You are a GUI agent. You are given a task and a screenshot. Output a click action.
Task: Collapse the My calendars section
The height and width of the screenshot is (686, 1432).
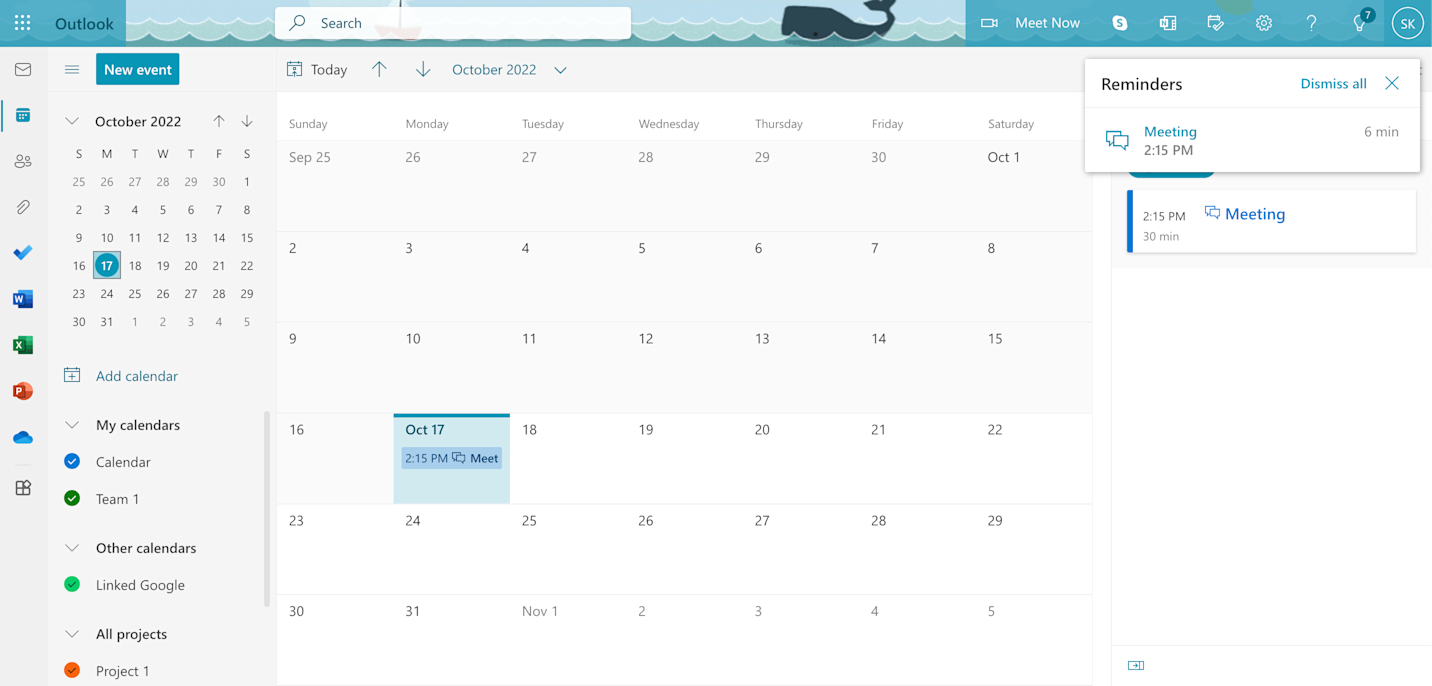[72, 425]
